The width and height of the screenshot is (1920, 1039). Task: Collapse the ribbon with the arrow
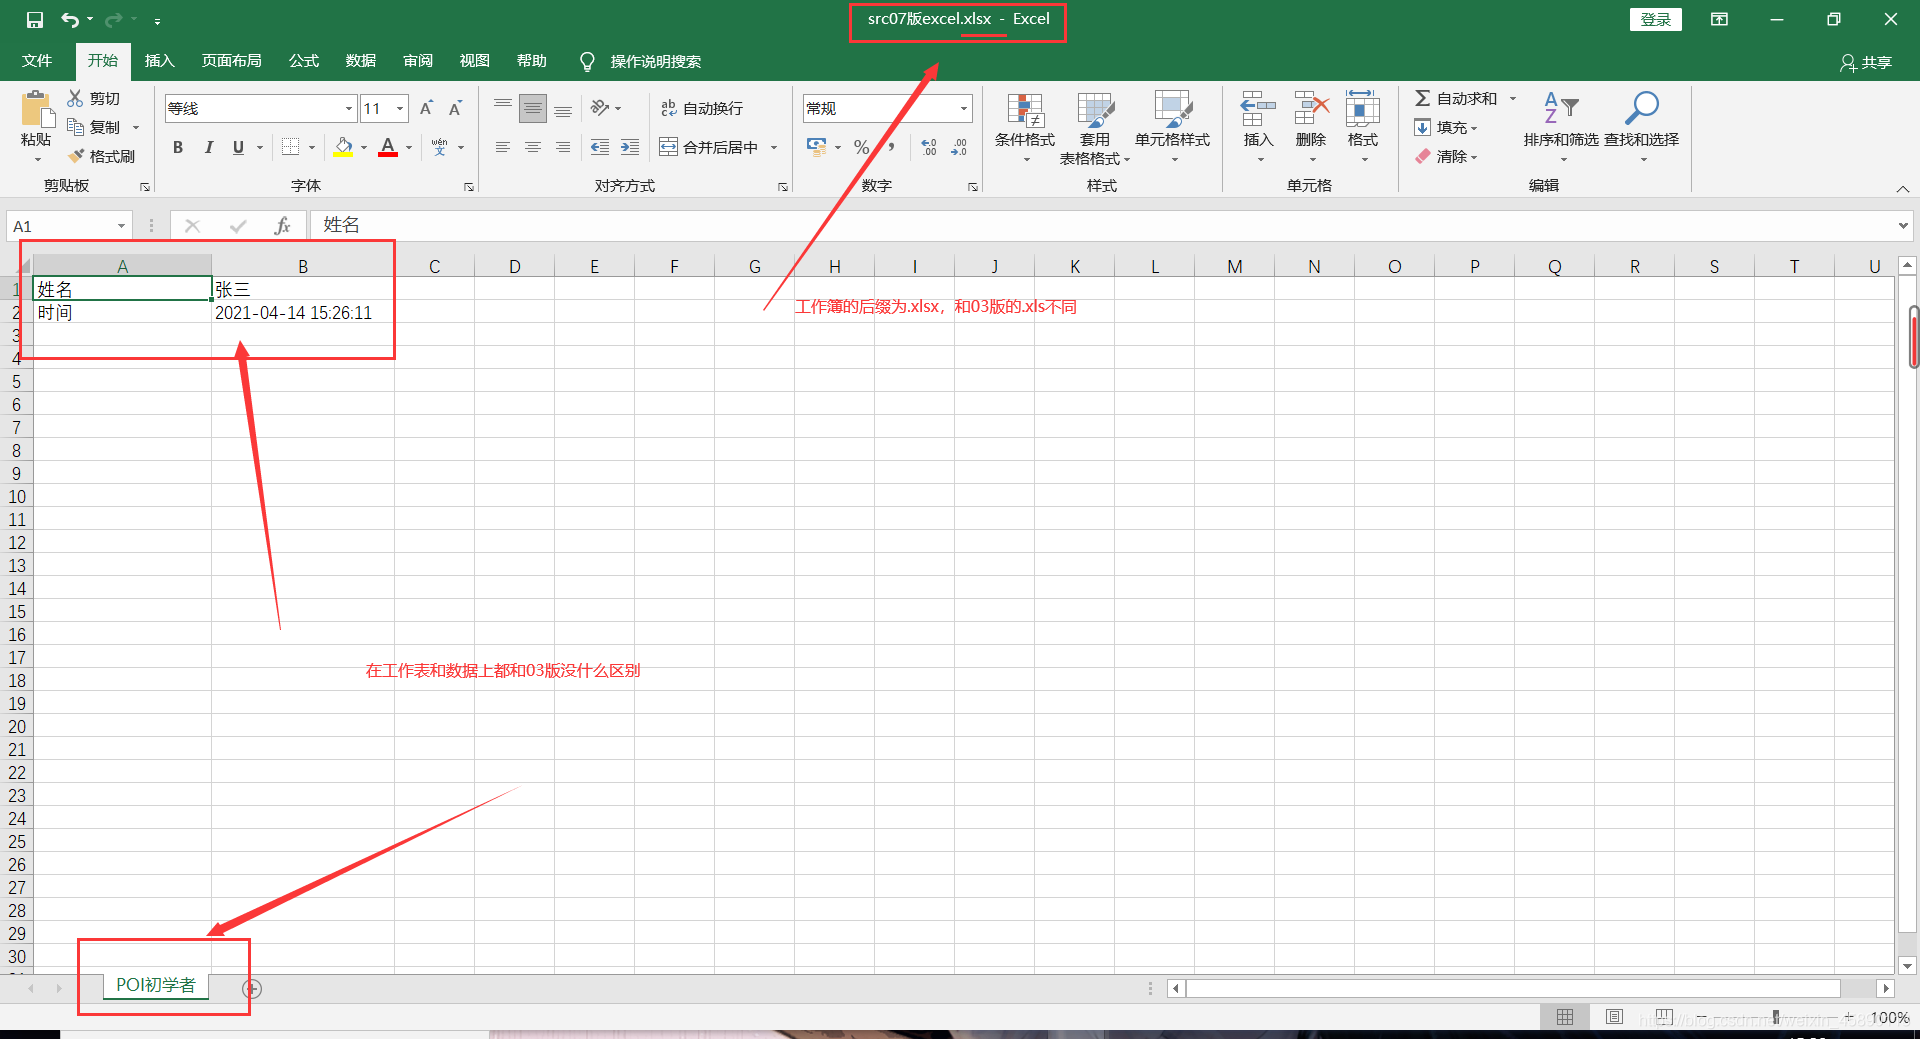click(x=1903, y=189)
